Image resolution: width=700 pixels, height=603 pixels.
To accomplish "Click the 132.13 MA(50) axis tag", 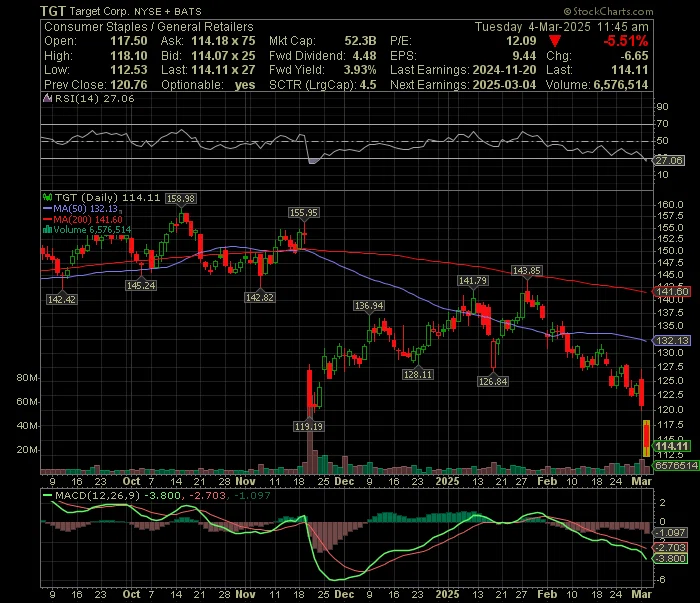I will (672, 340).
